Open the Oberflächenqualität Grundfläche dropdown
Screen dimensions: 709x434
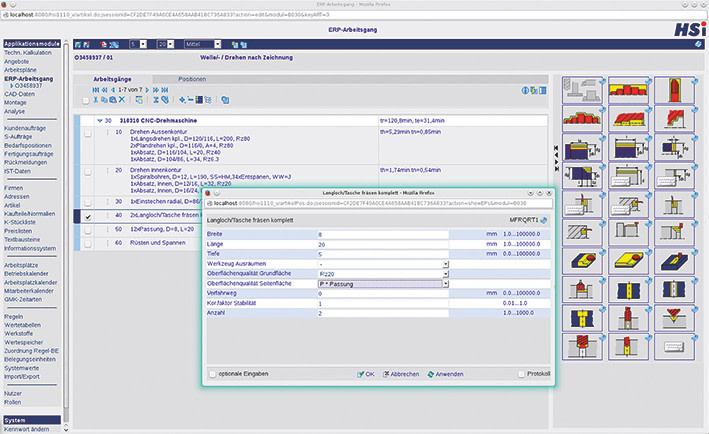[x=445, y=274]
